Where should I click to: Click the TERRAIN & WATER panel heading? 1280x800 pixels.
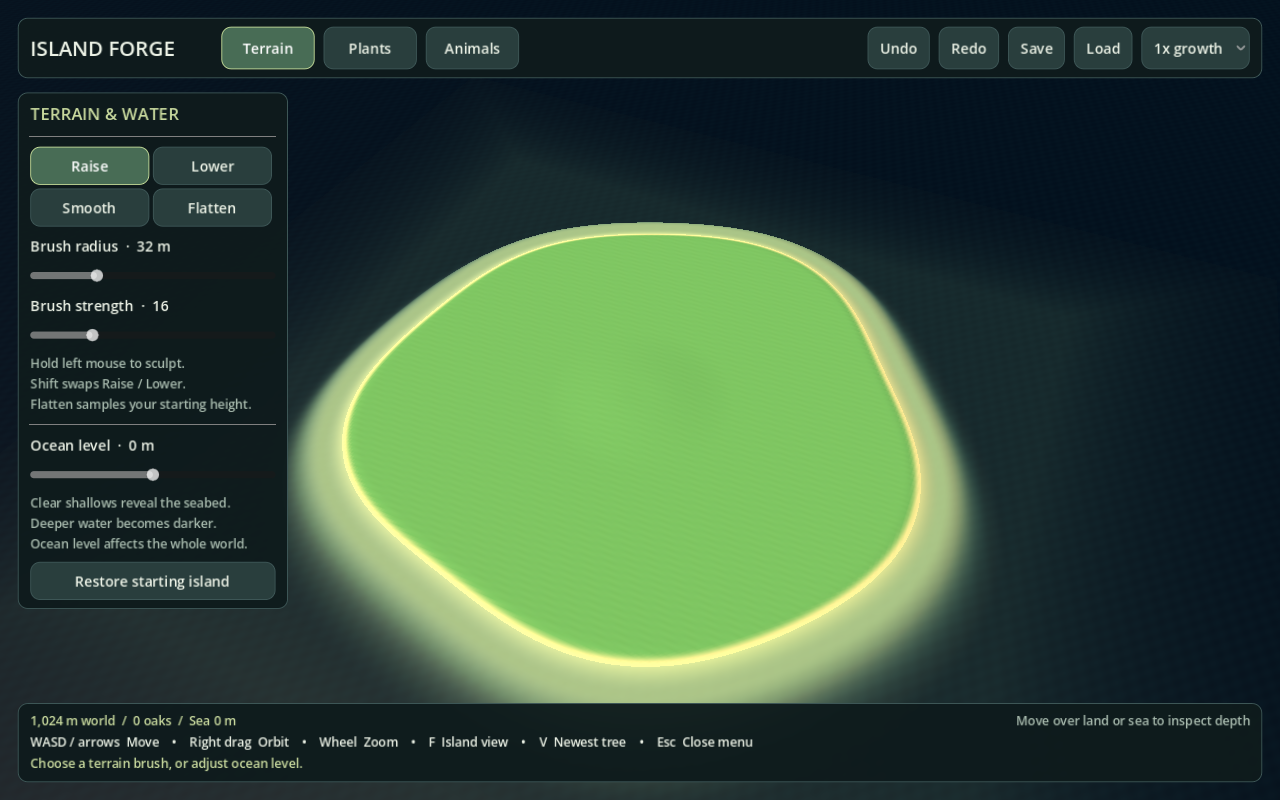point(105,114)
